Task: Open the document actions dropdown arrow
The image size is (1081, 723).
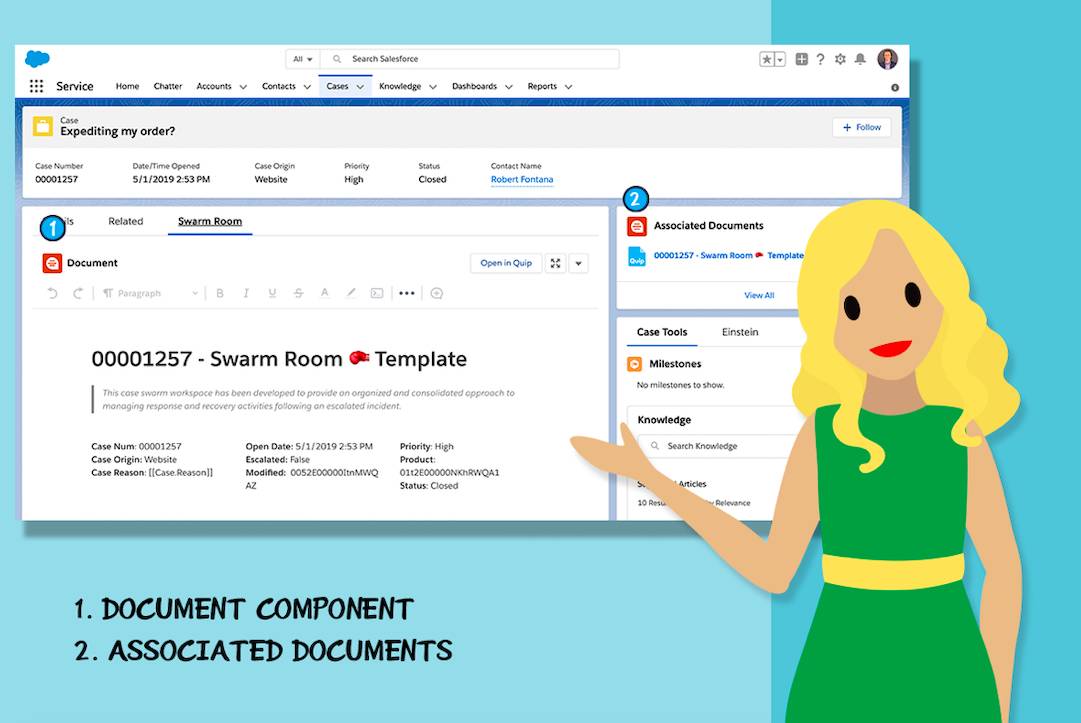Action: (578, 263)
